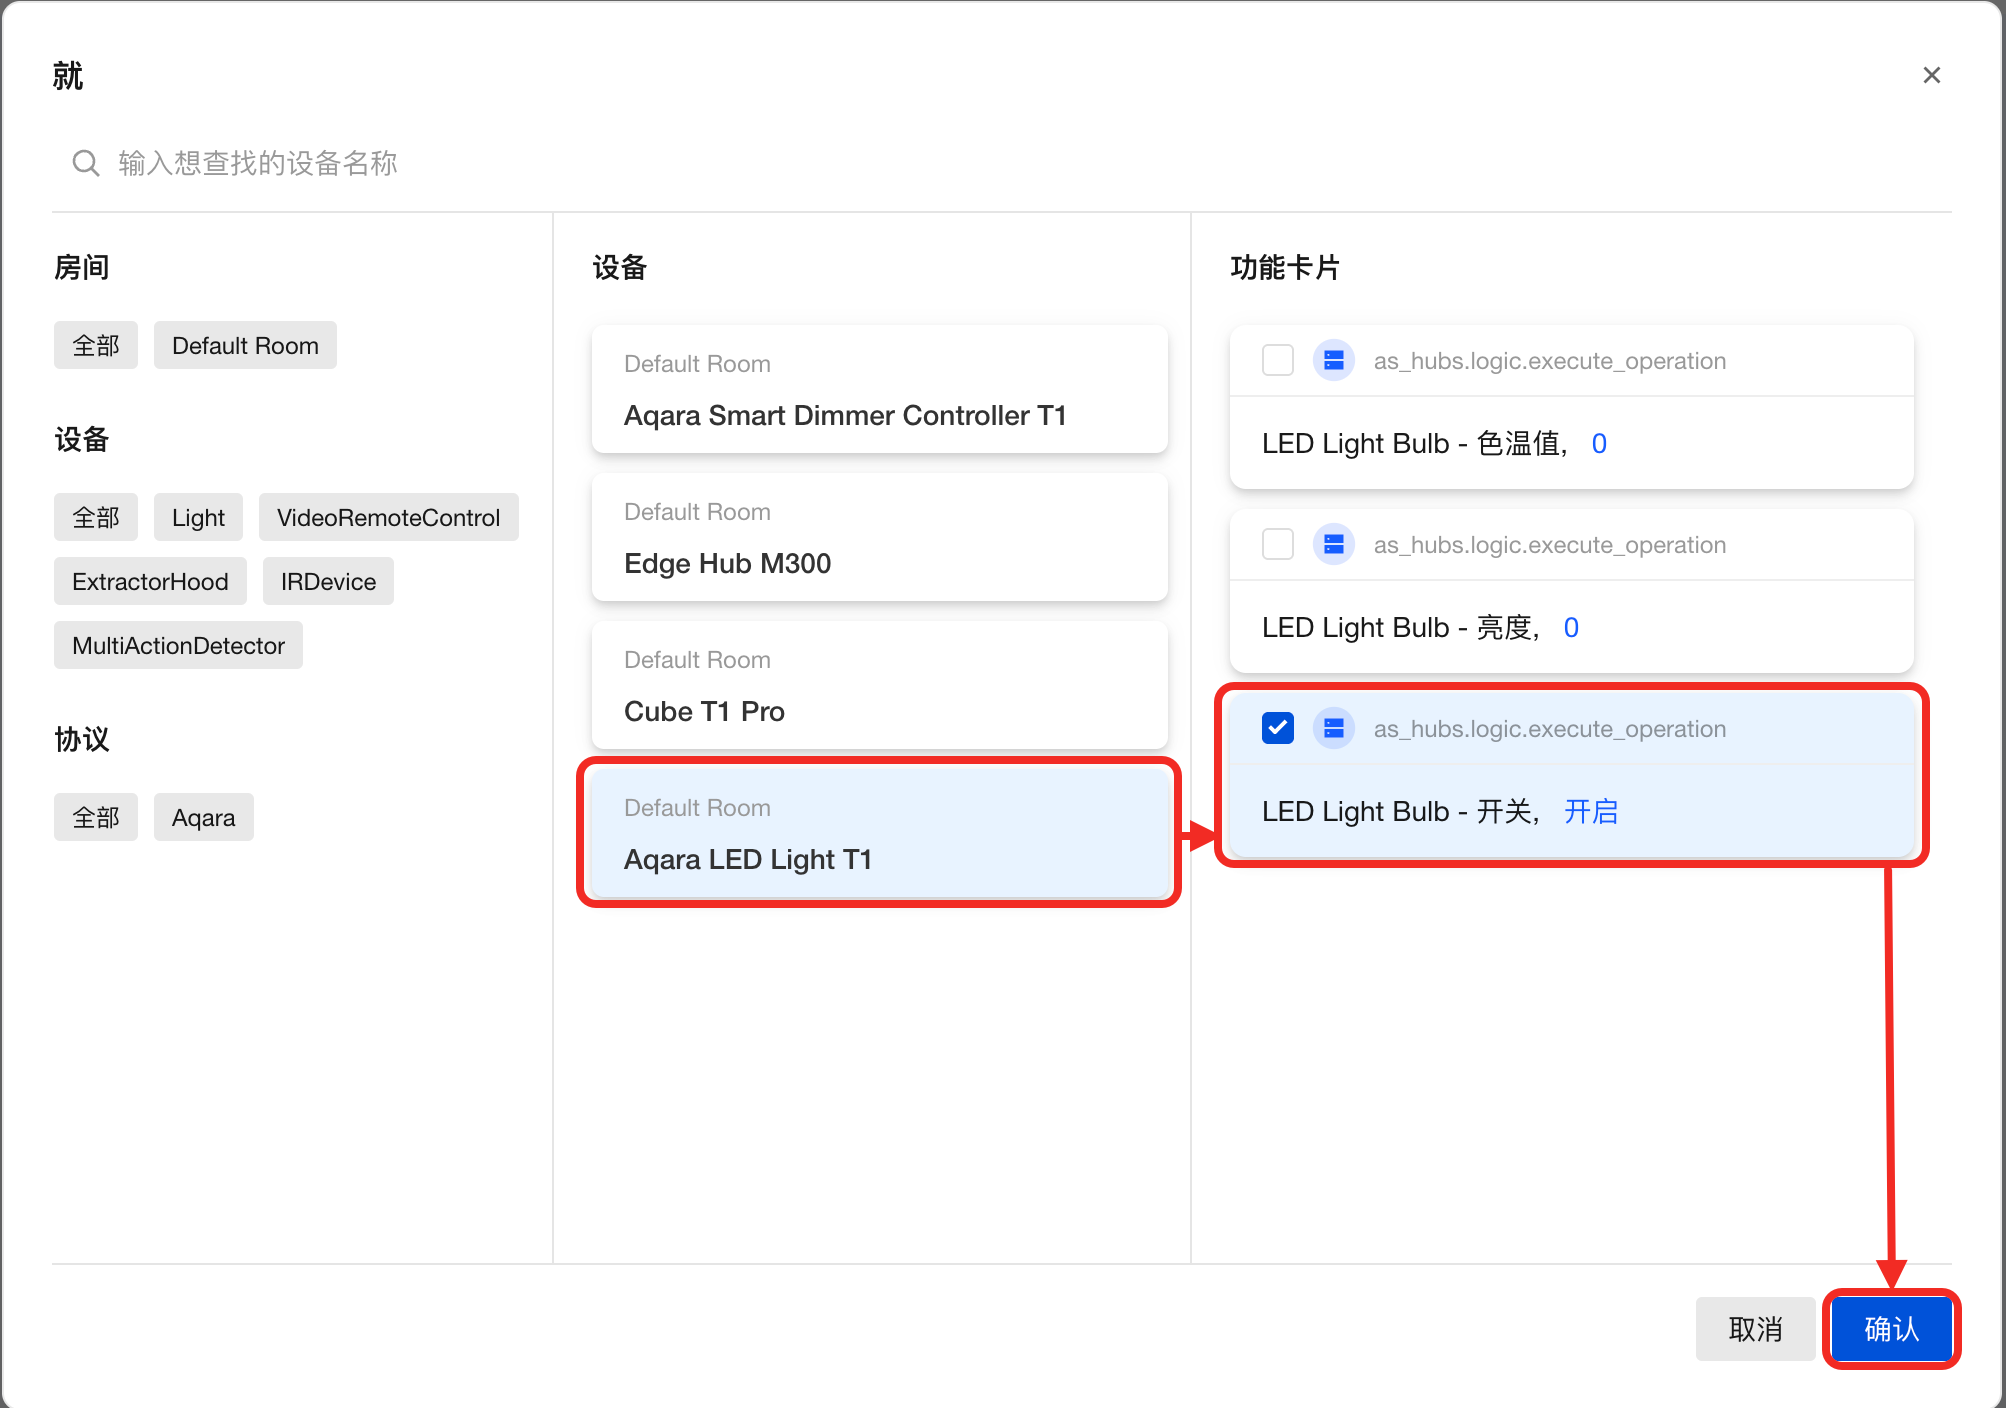Select MultiActionDetector filter tag
This screenshot has height=1408, width=2006.
pyautogui.click(x=178, y=645)
